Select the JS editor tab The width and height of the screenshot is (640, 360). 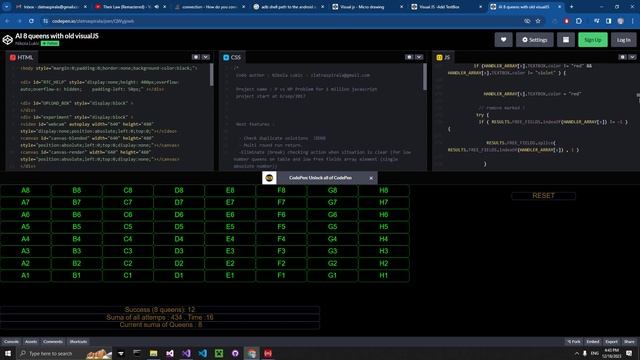pyautogui.click(x=443, y=57)
